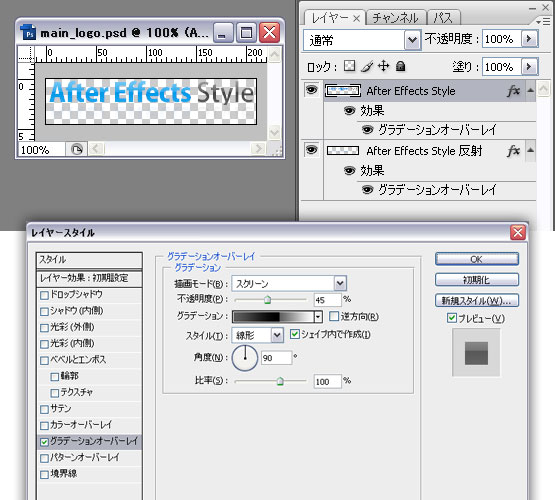This screenshot has width=555, height=500.
Task: Click ruler origin corner in document window
Action: (27, 55)
